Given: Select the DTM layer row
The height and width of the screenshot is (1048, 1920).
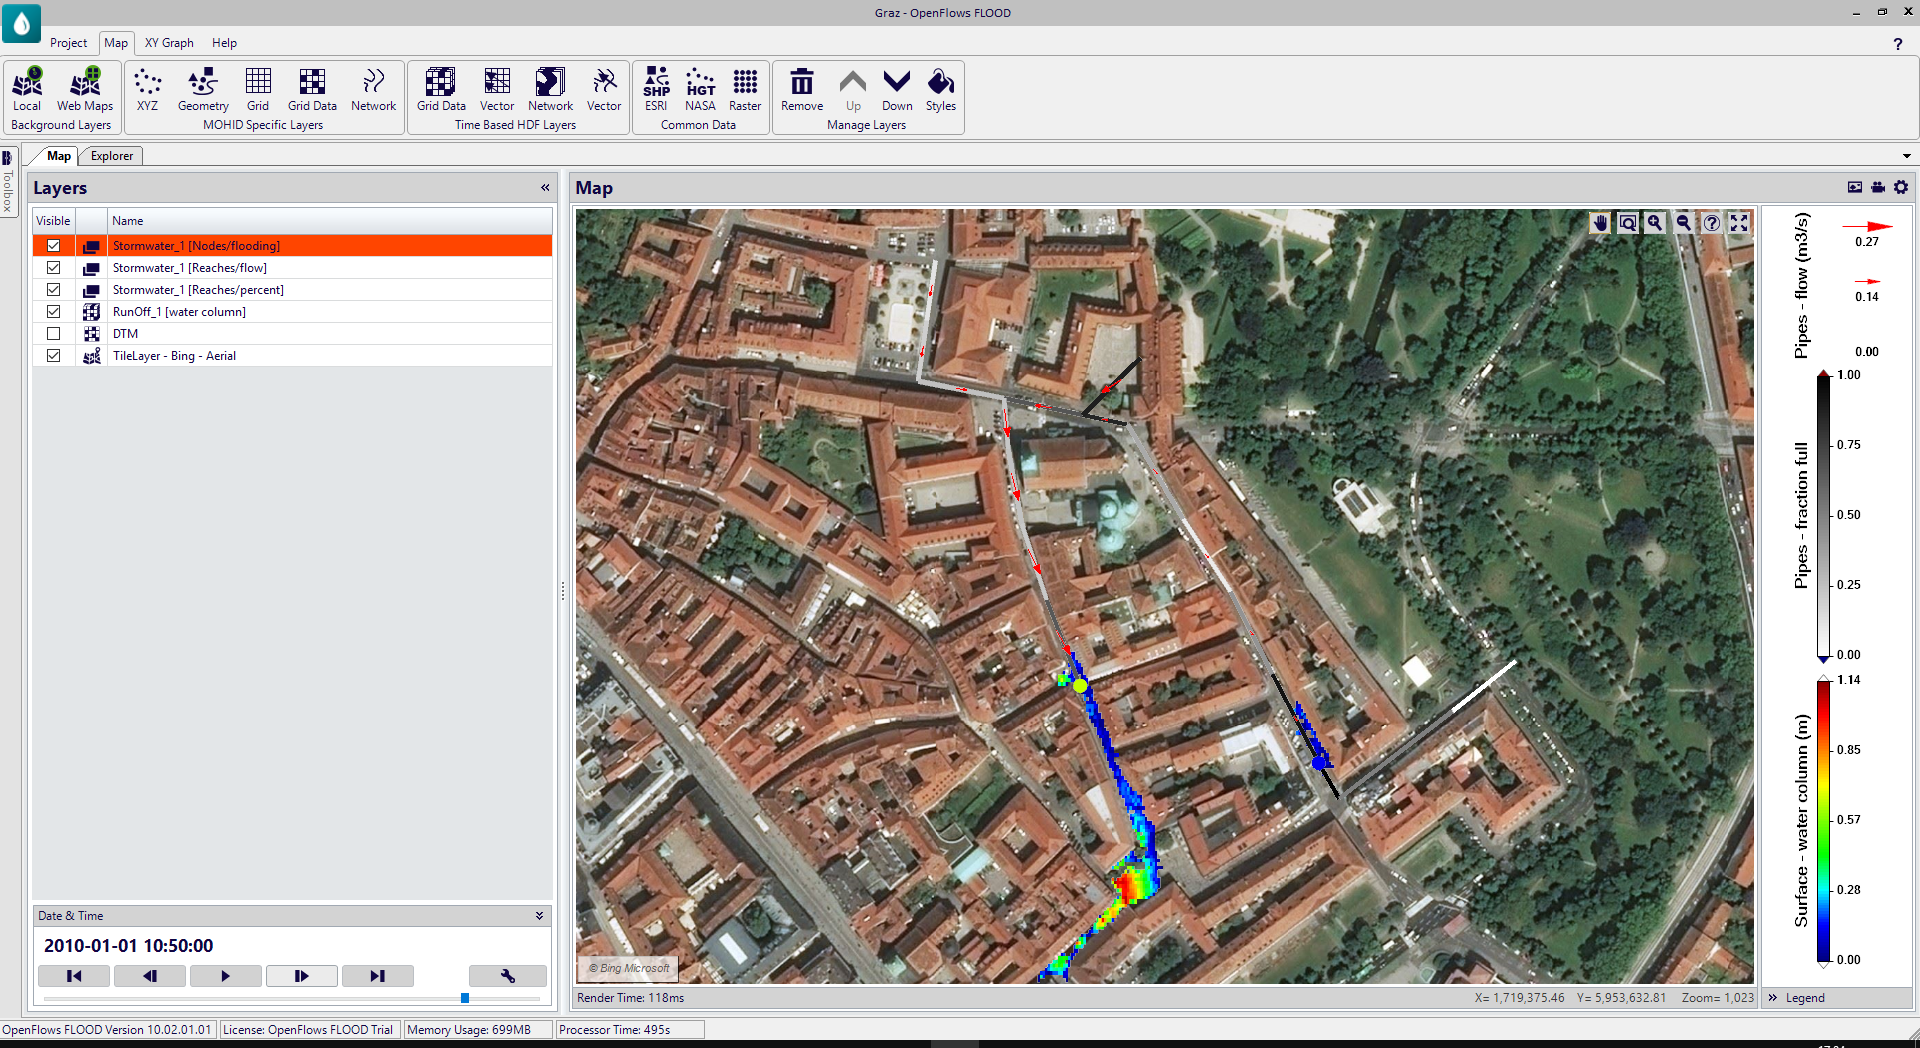Looking at the screenshot, I should pyautogui.click(x=292, y=334).
